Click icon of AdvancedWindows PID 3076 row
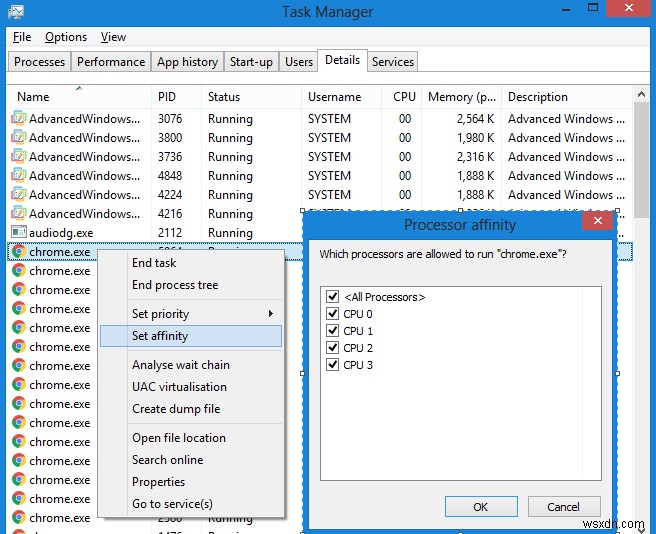 (18, 118)
